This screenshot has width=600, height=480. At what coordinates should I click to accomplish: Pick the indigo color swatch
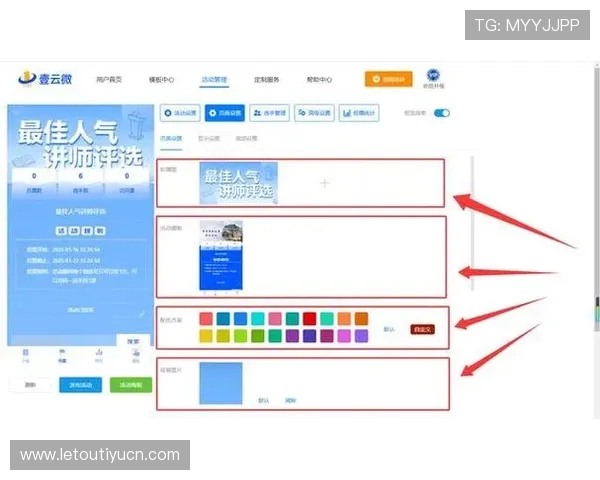coord(310,336)
